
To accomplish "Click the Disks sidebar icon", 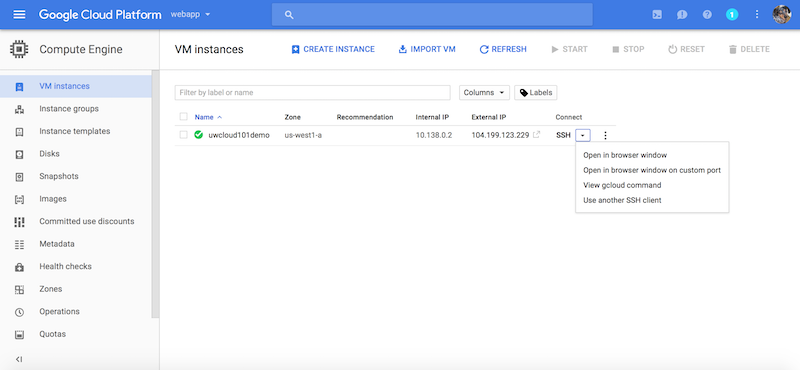I will [x=19, y=154].
